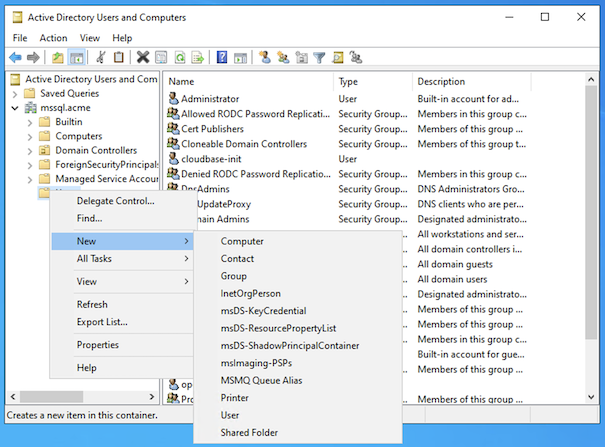Select New in the context menu
605x447 pixels.
pos(122,241)
